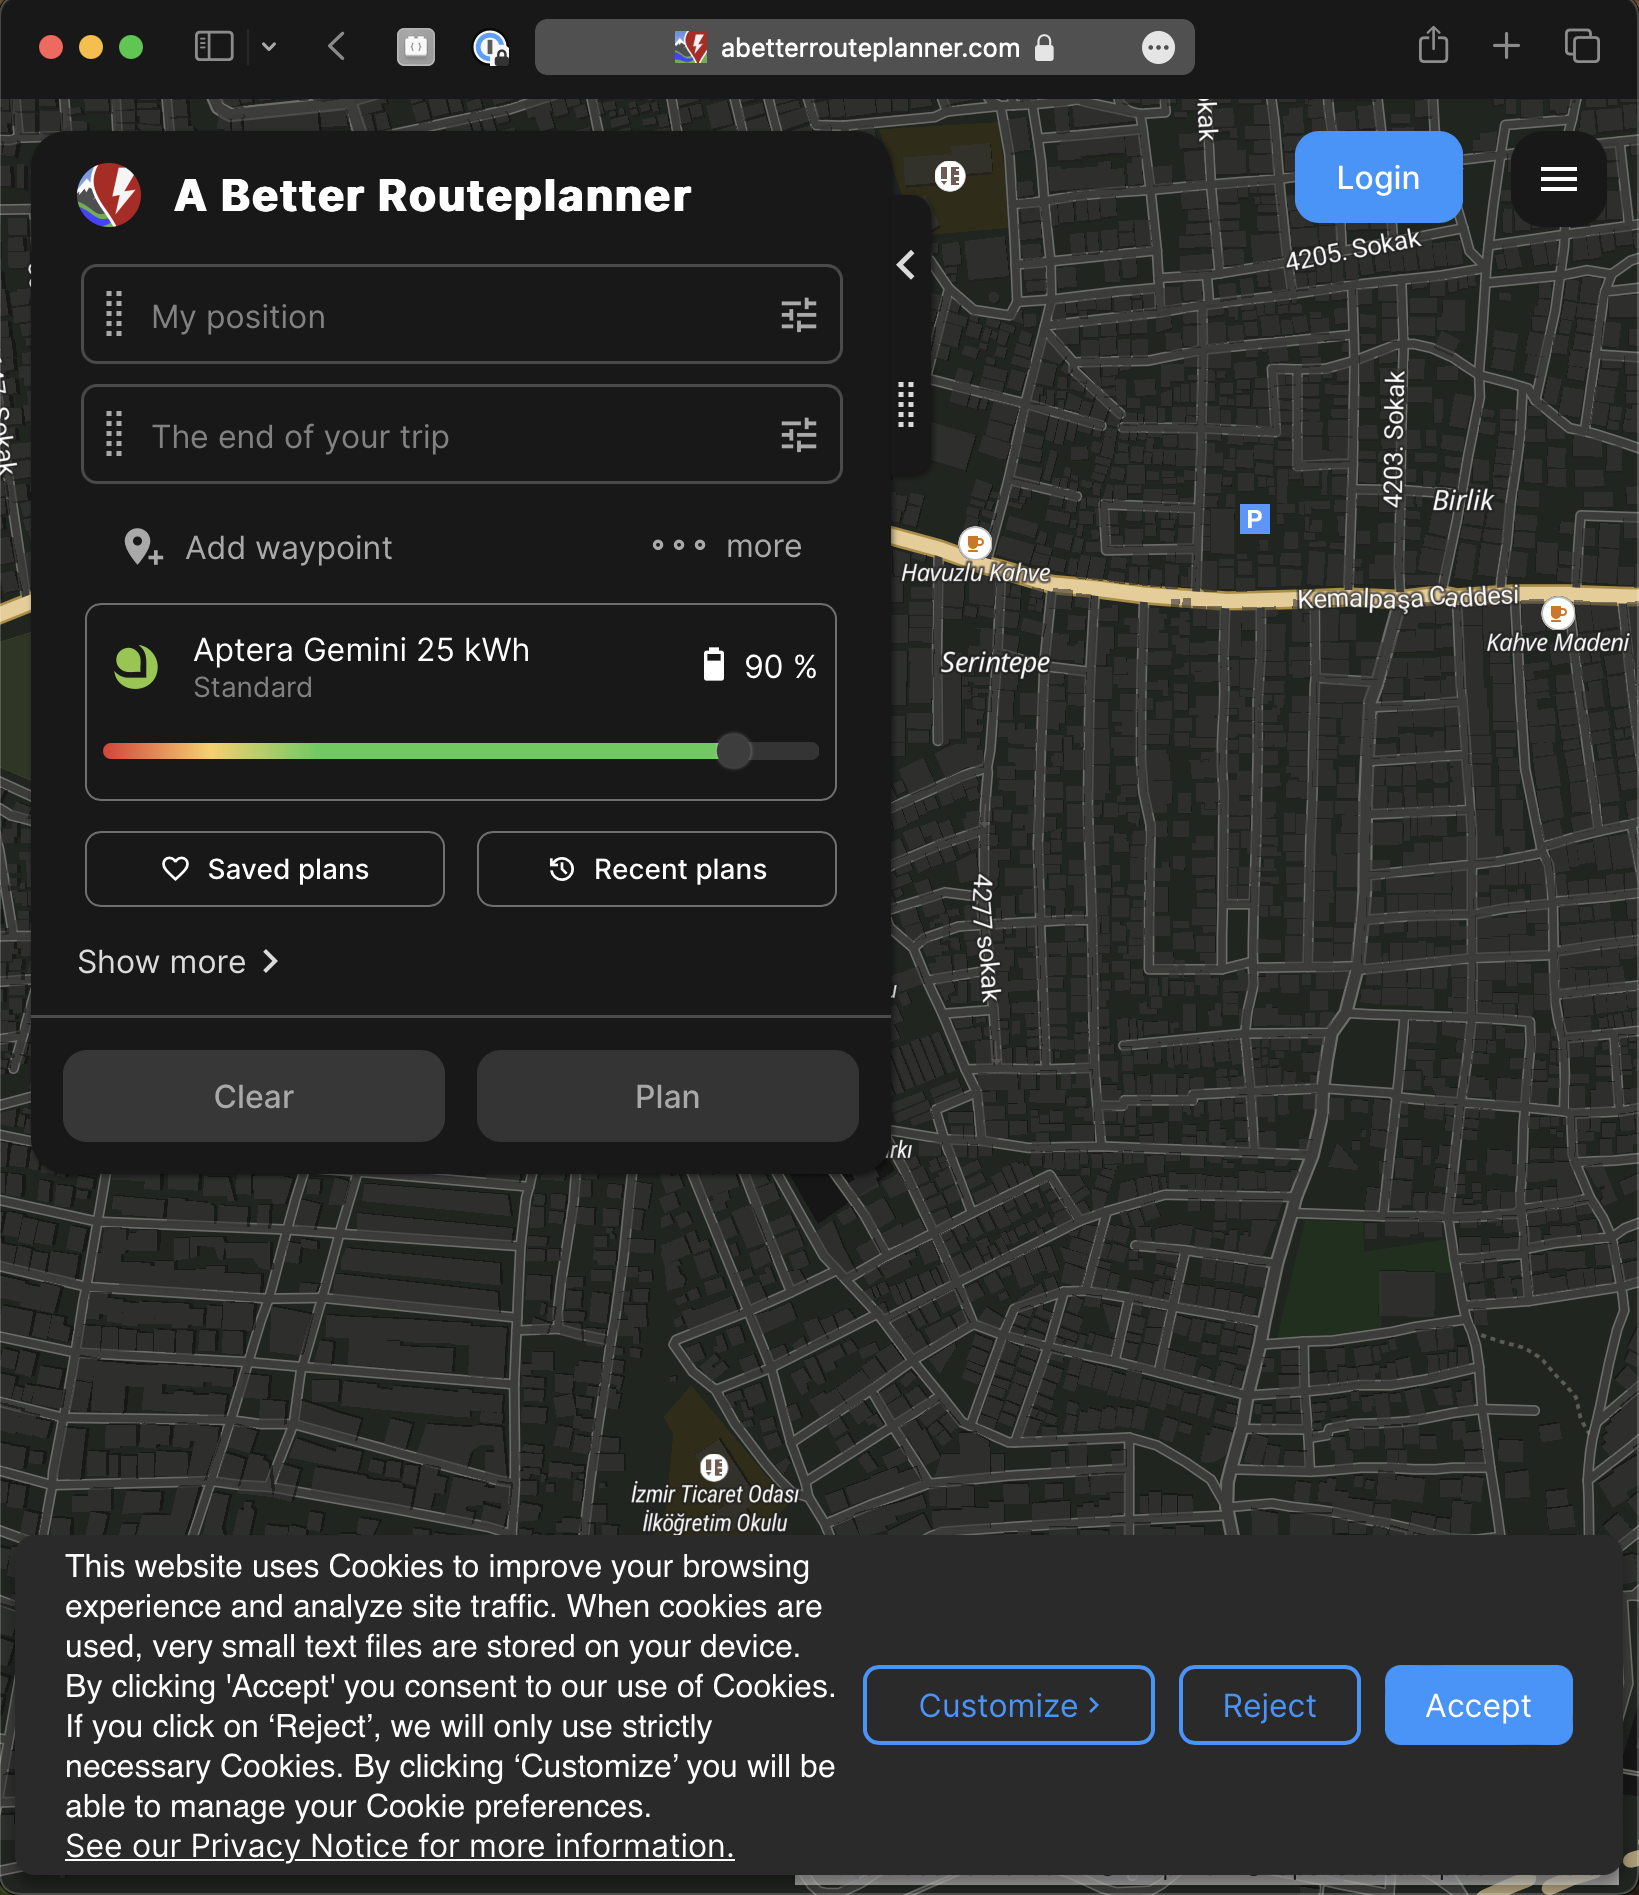Open a new Safari tab
This screenshot has width=1639, height=1895.
tap(1506, 46)
